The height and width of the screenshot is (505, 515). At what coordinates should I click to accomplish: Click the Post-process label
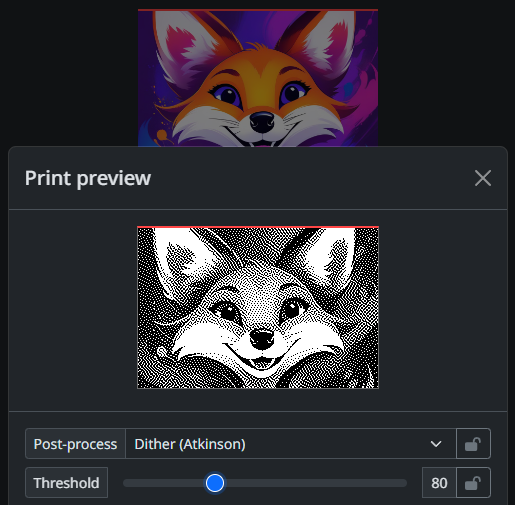[75, 444]
